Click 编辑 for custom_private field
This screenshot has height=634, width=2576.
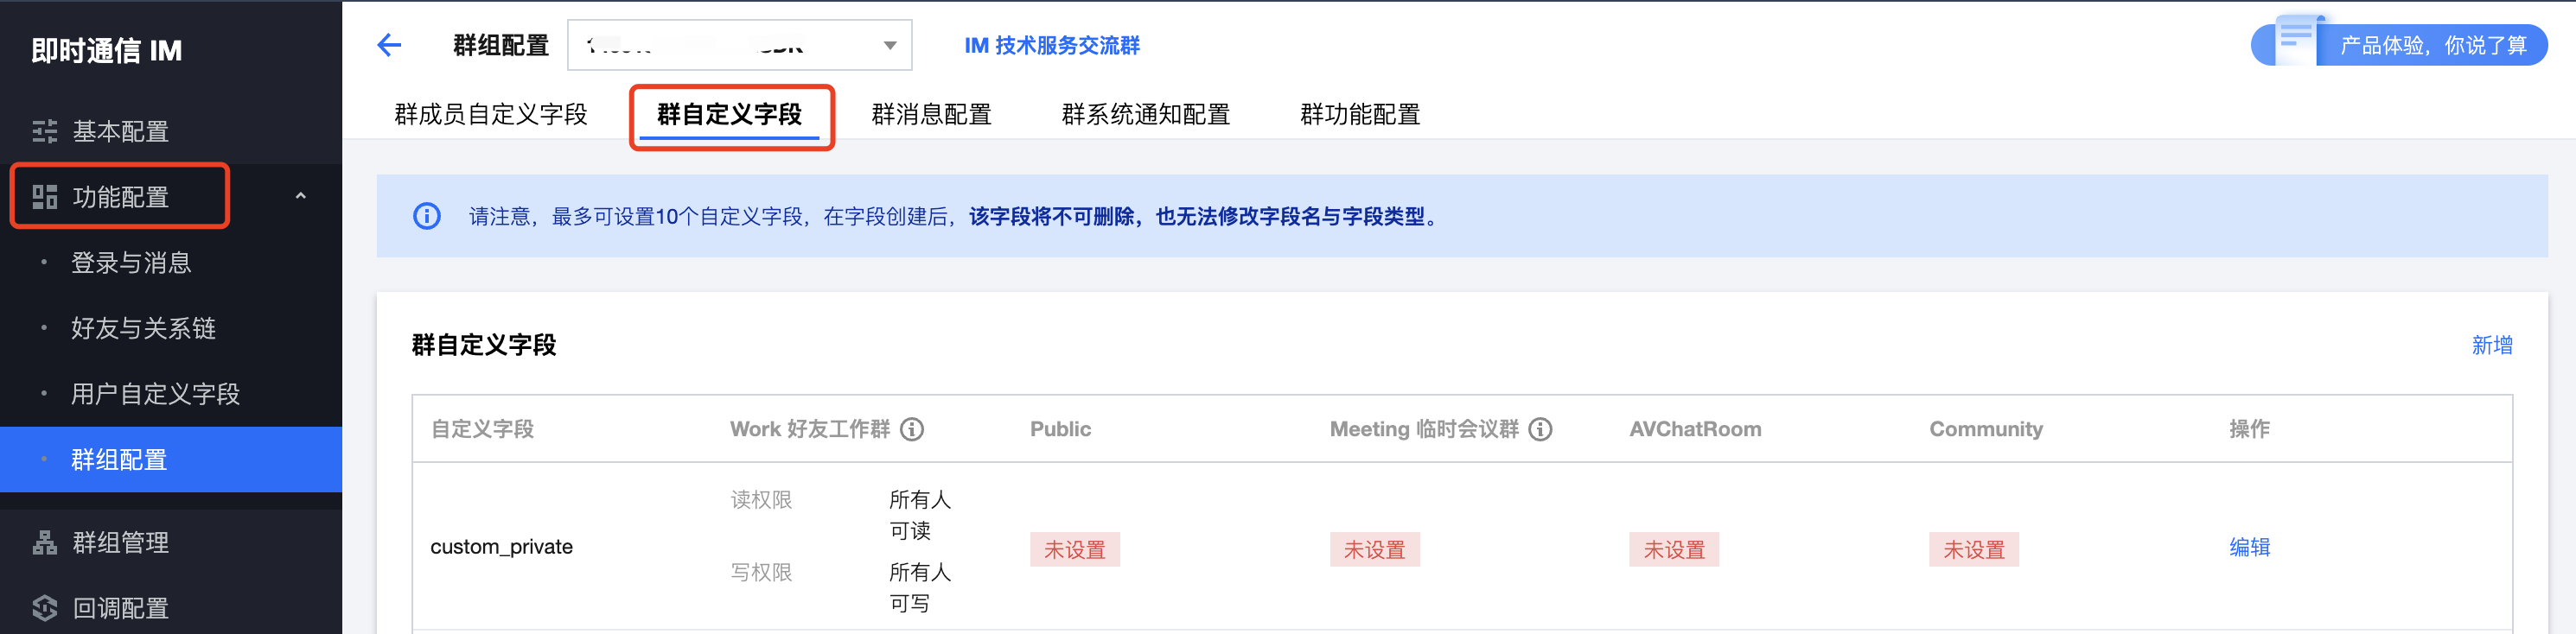[x=2249, y=547]
